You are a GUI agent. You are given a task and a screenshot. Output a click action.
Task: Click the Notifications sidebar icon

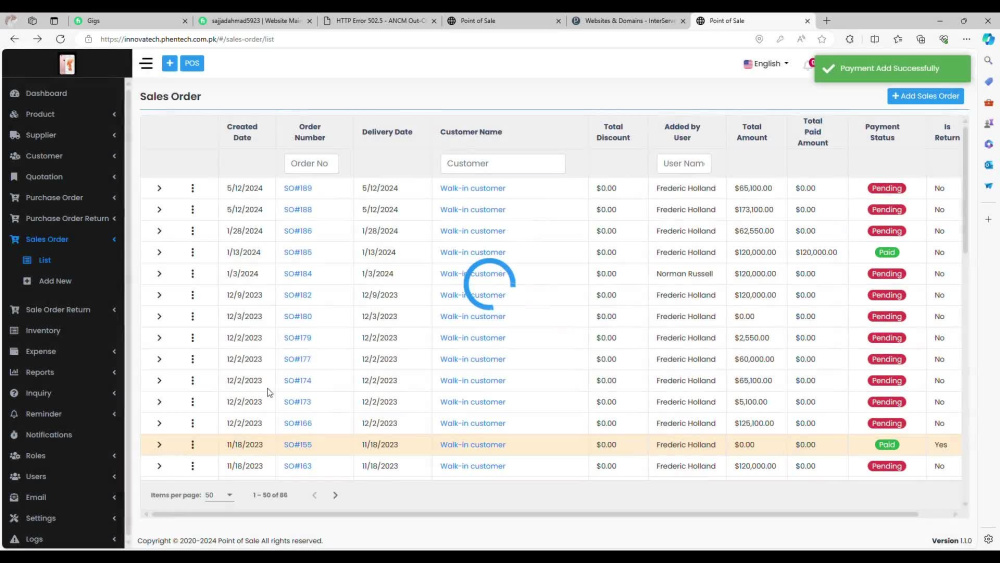14,435
